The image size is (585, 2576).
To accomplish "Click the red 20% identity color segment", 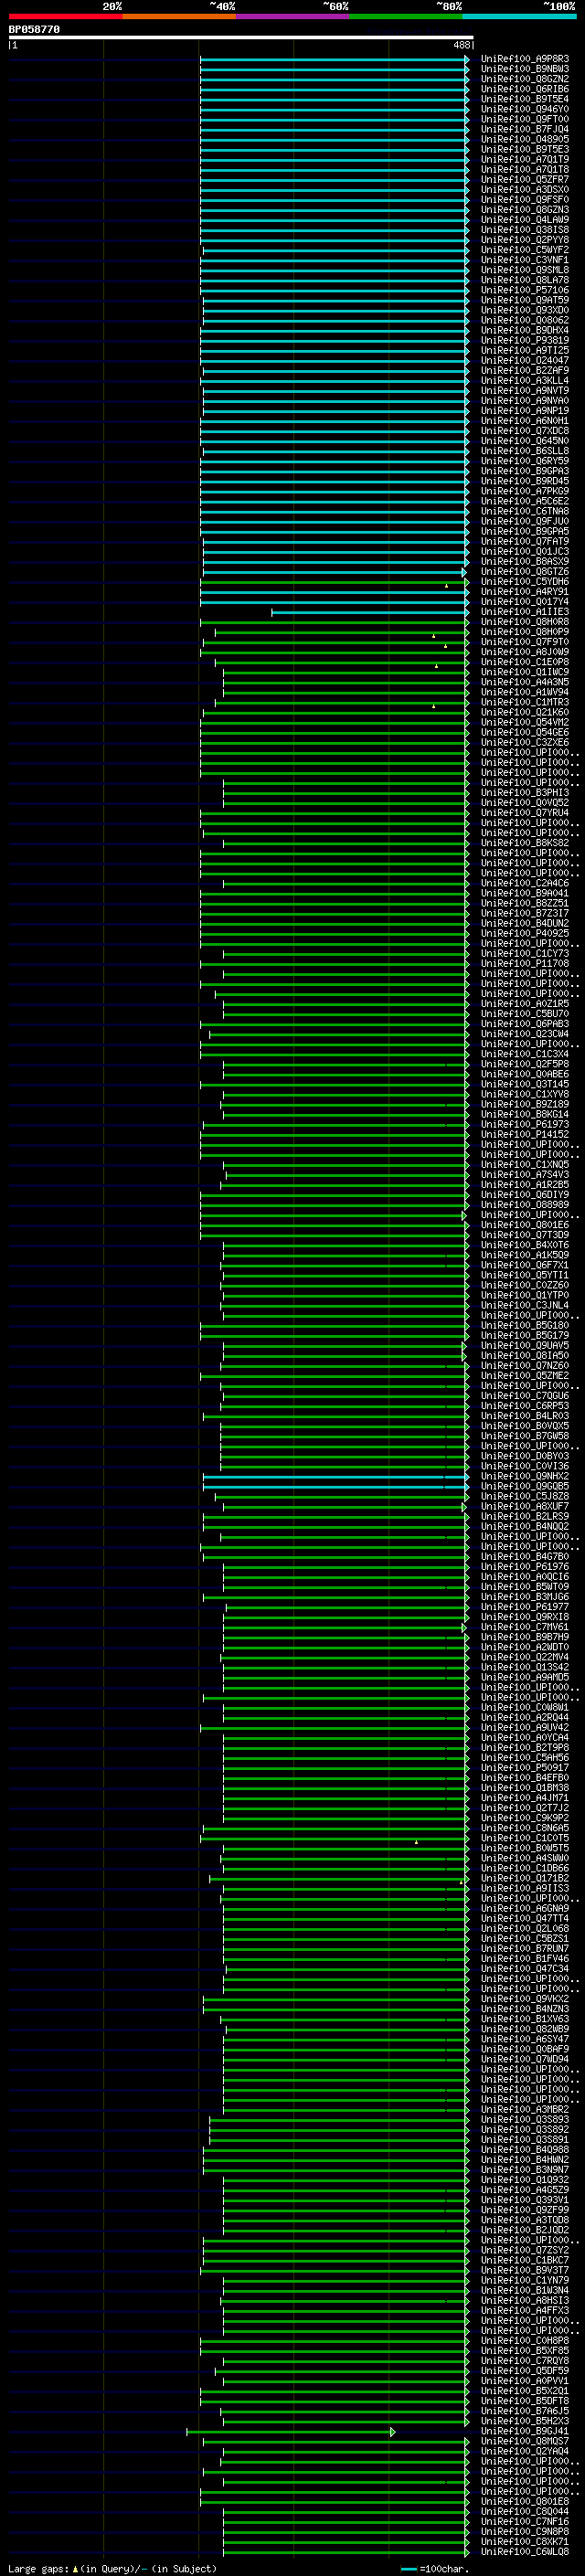I will (65, 16).
